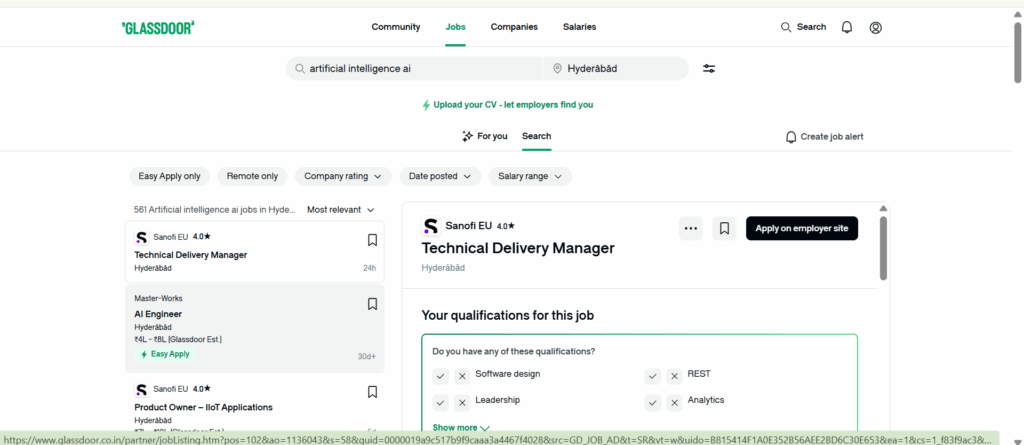Click the 561 jobs results count text
The width and height of the screenshot is (1024, 445).
pos(214,210)
